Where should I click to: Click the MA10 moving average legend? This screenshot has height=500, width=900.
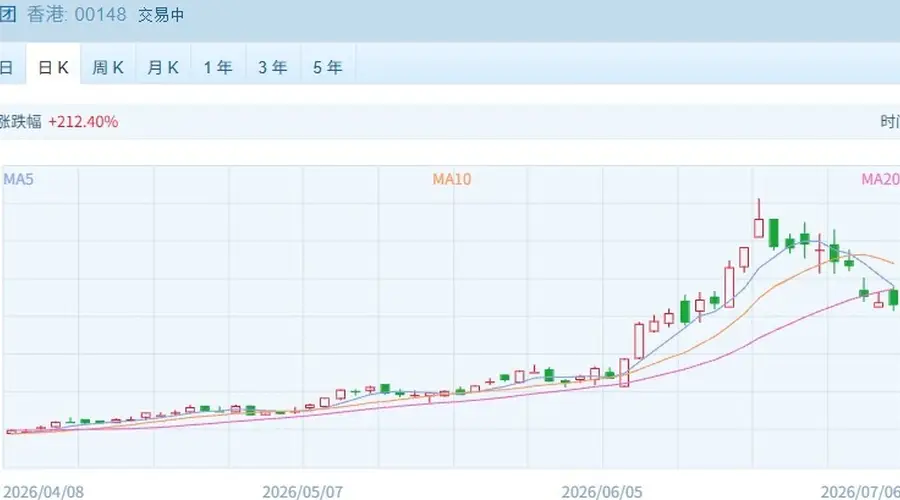point(452,179)
